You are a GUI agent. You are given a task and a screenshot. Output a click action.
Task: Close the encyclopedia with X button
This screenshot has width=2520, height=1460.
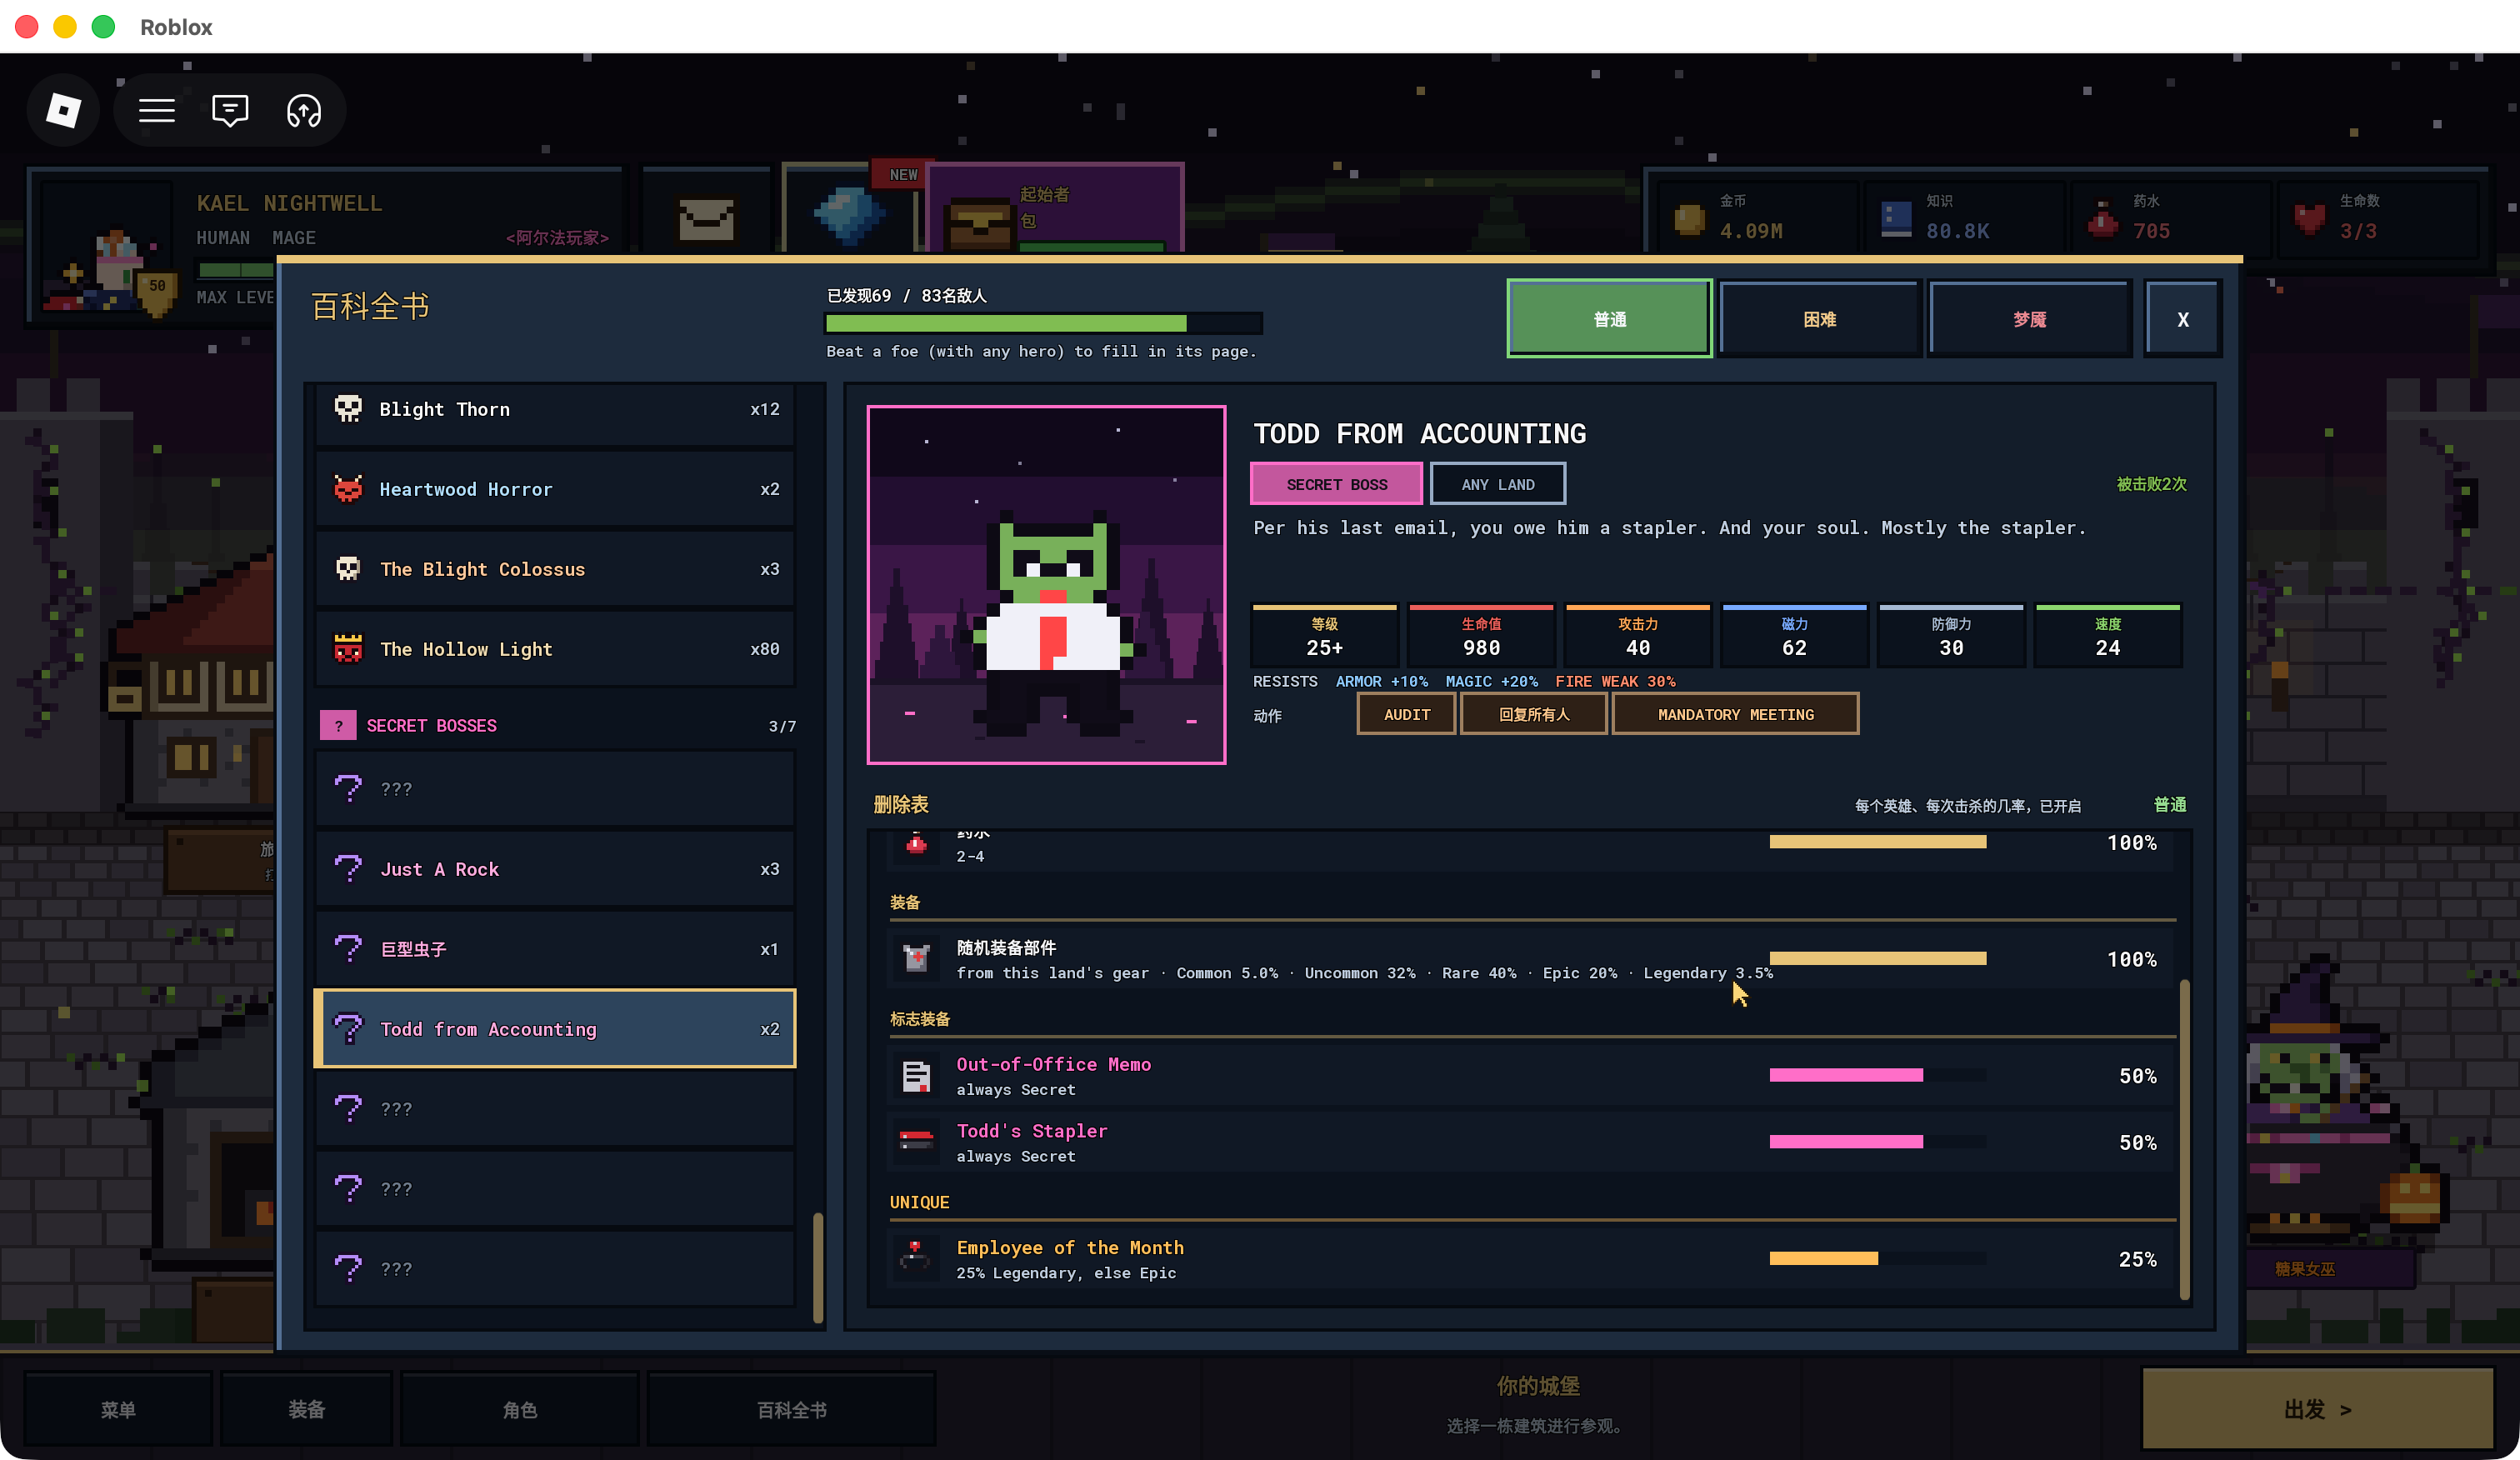[2183, 319]
